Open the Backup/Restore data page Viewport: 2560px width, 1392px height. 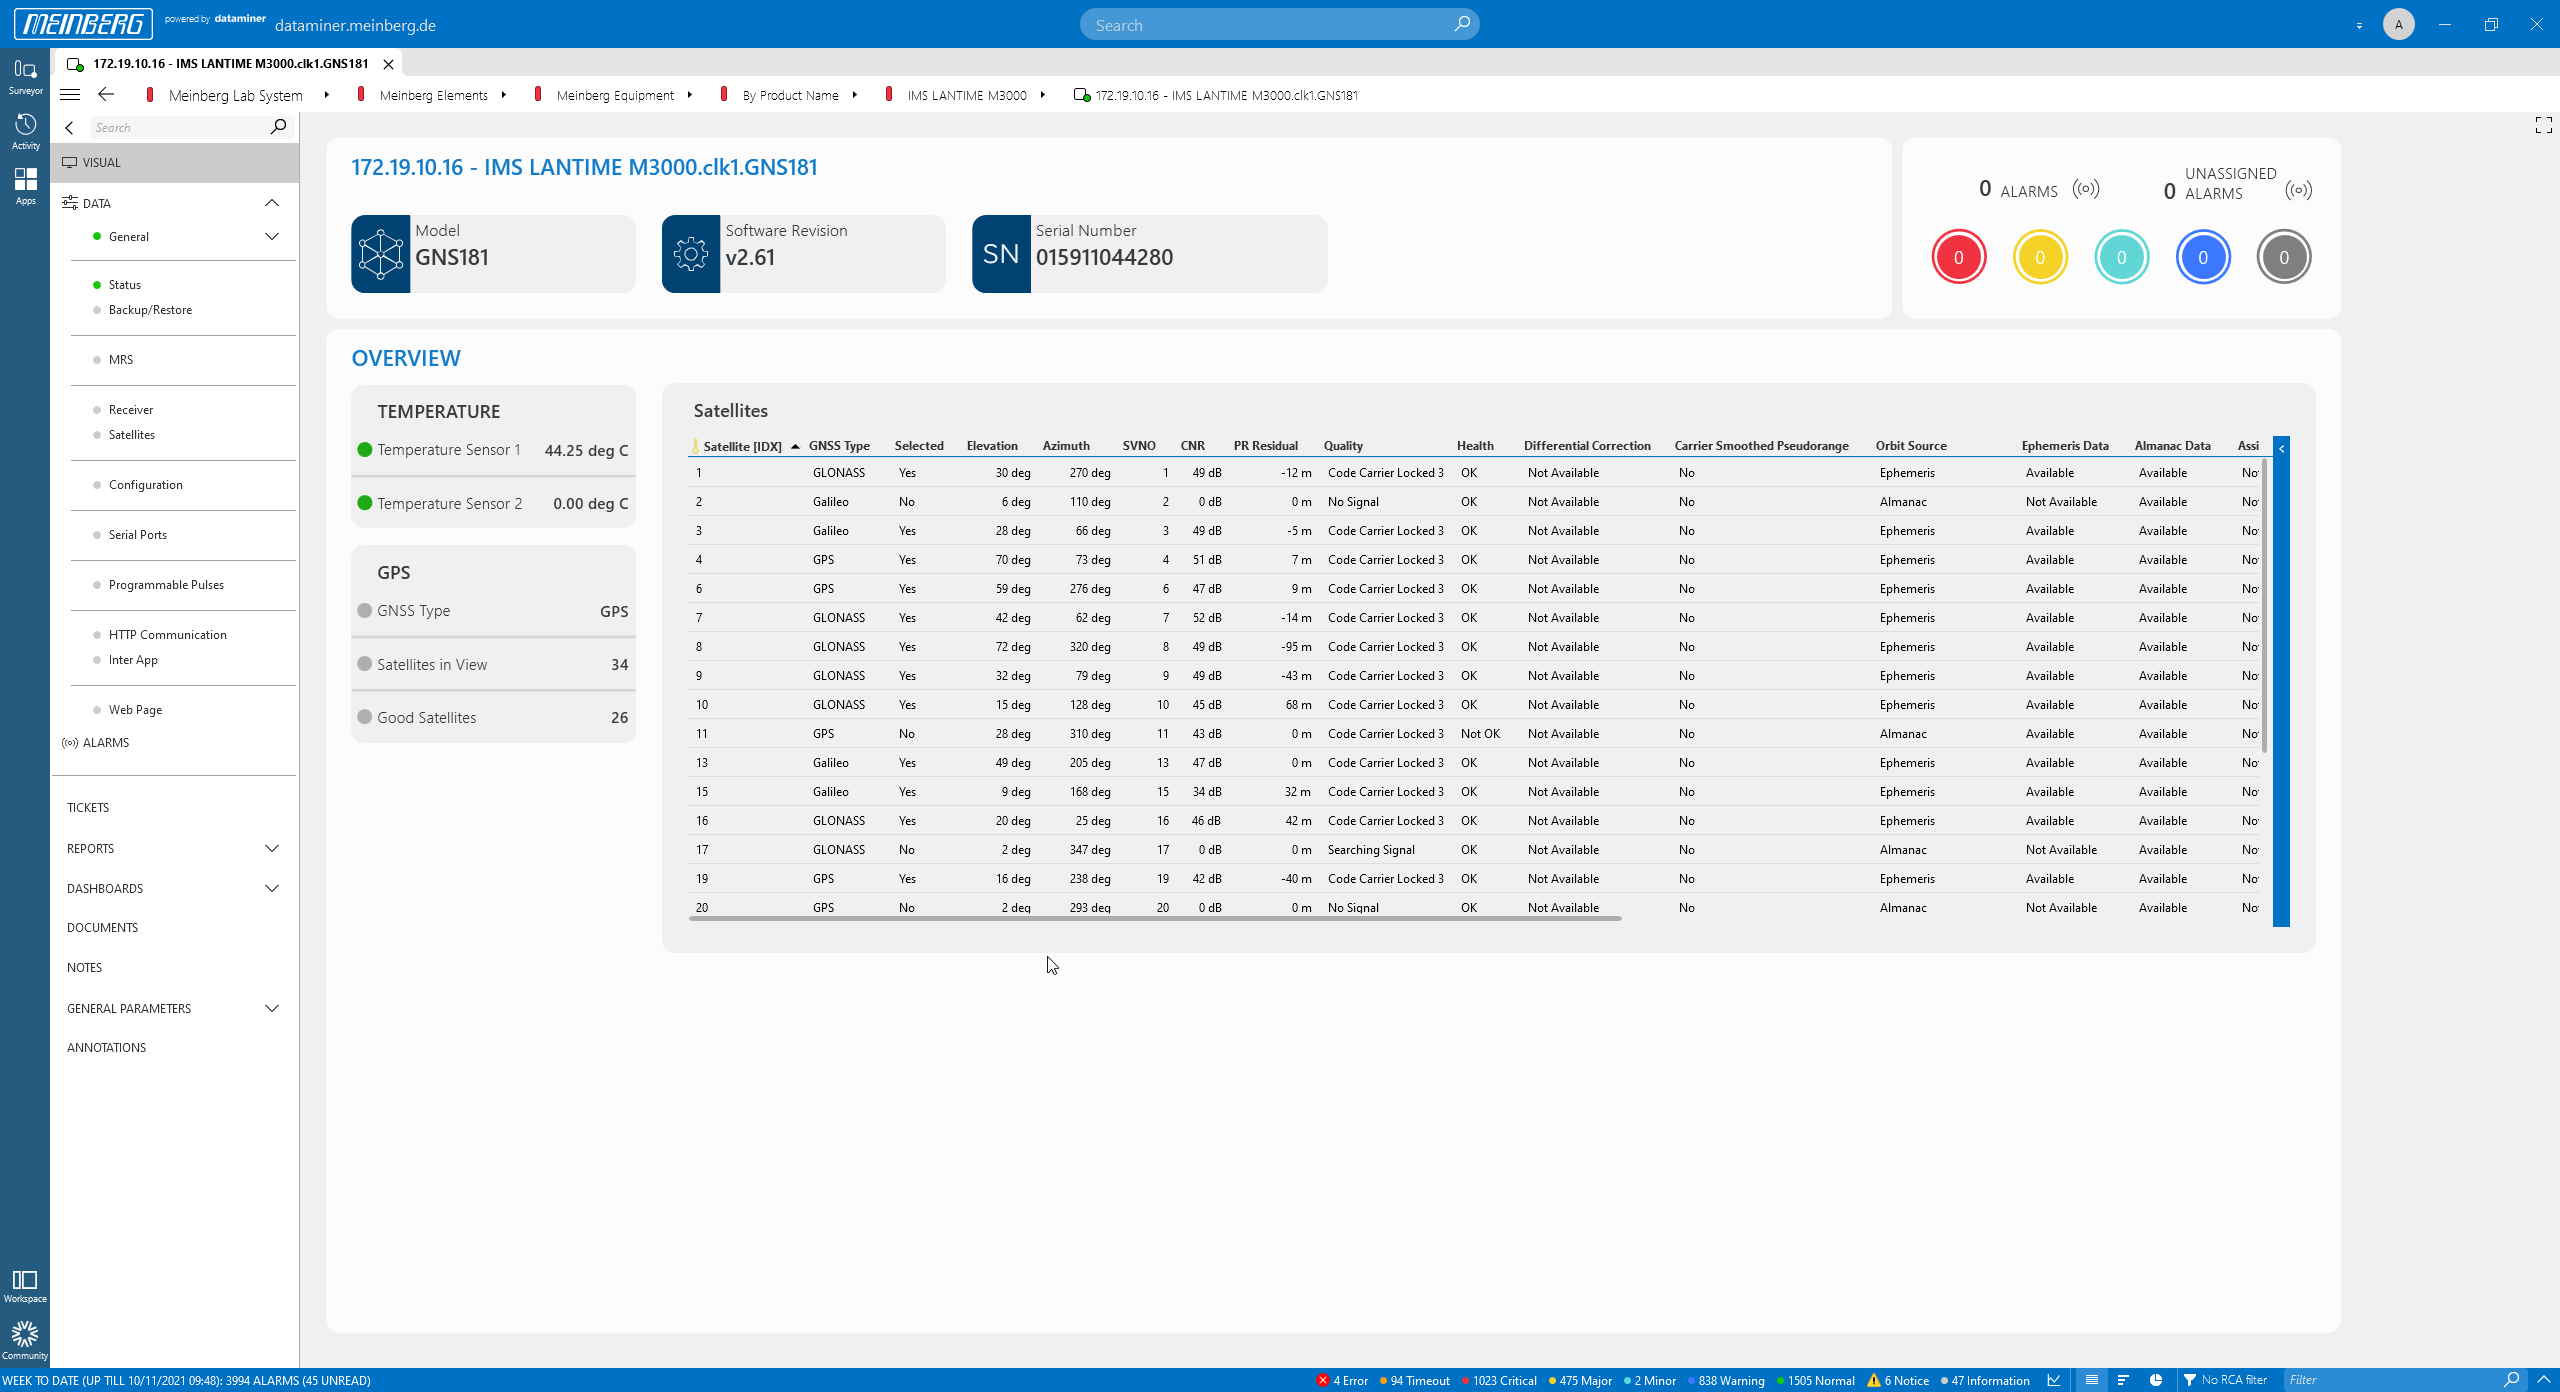click(150, 310)
